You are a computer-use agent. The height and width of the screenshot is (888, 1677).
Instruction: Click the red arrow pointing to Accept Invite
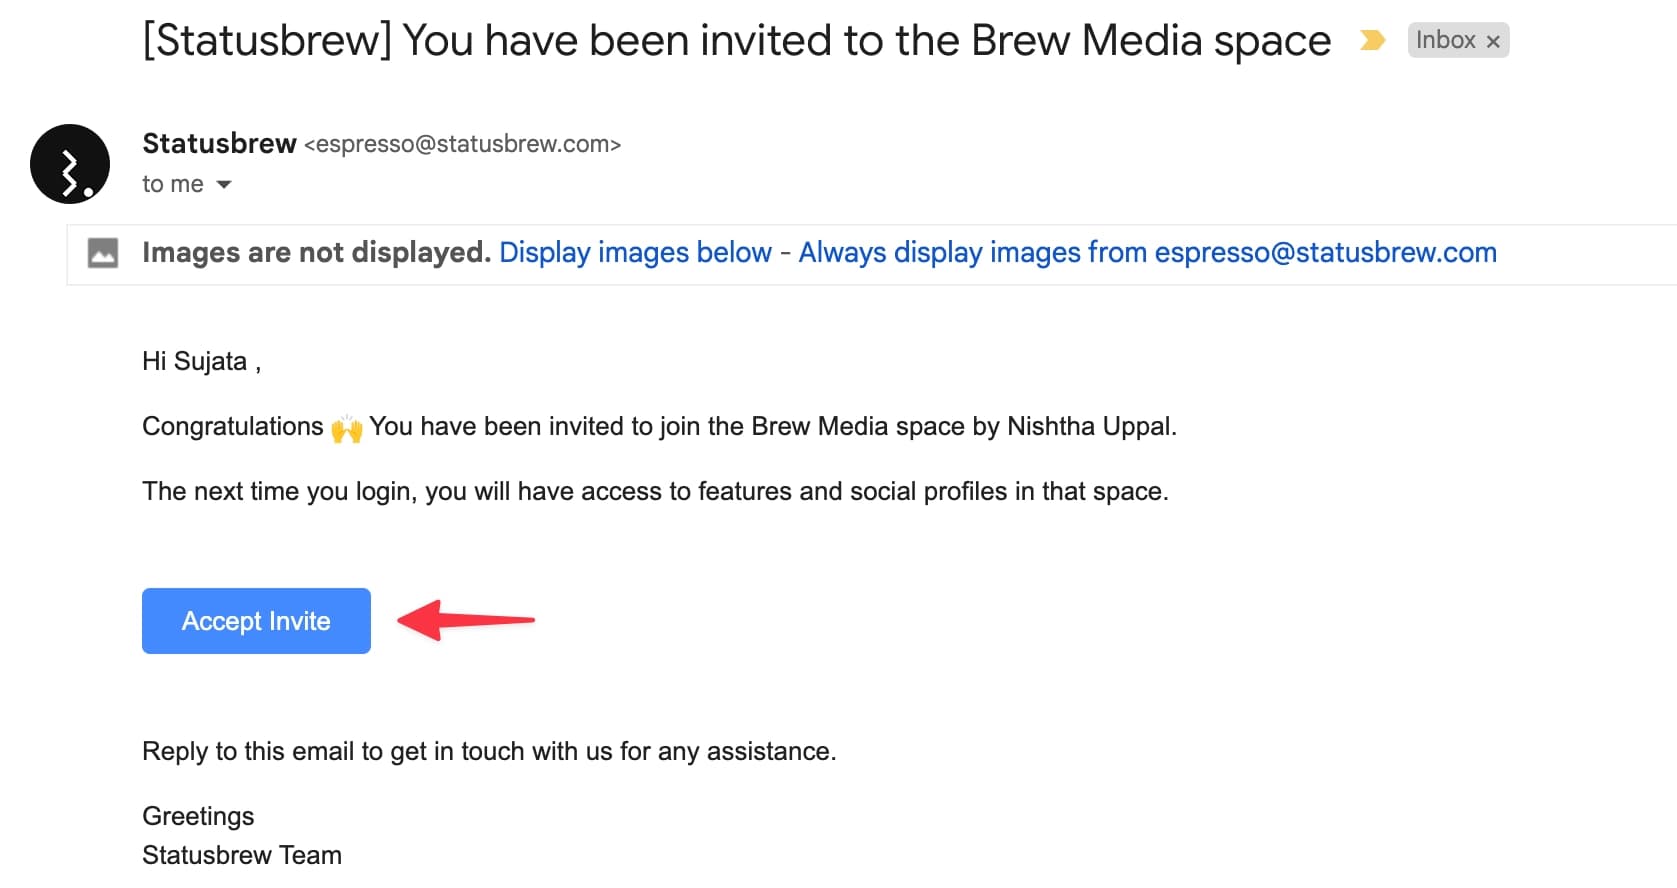tap(466, 620)
